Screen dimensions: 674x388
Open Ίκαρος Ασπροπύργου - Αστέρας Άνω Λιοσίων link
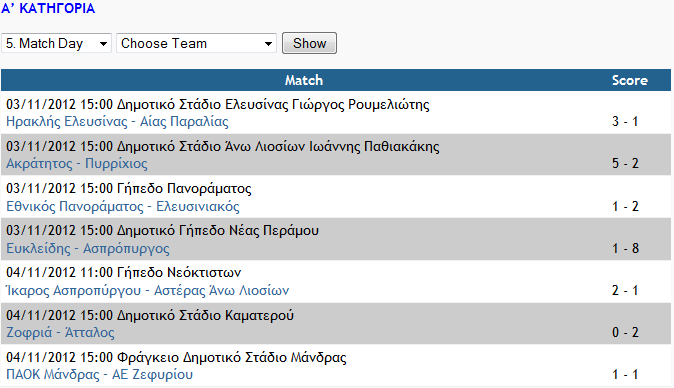147,290
